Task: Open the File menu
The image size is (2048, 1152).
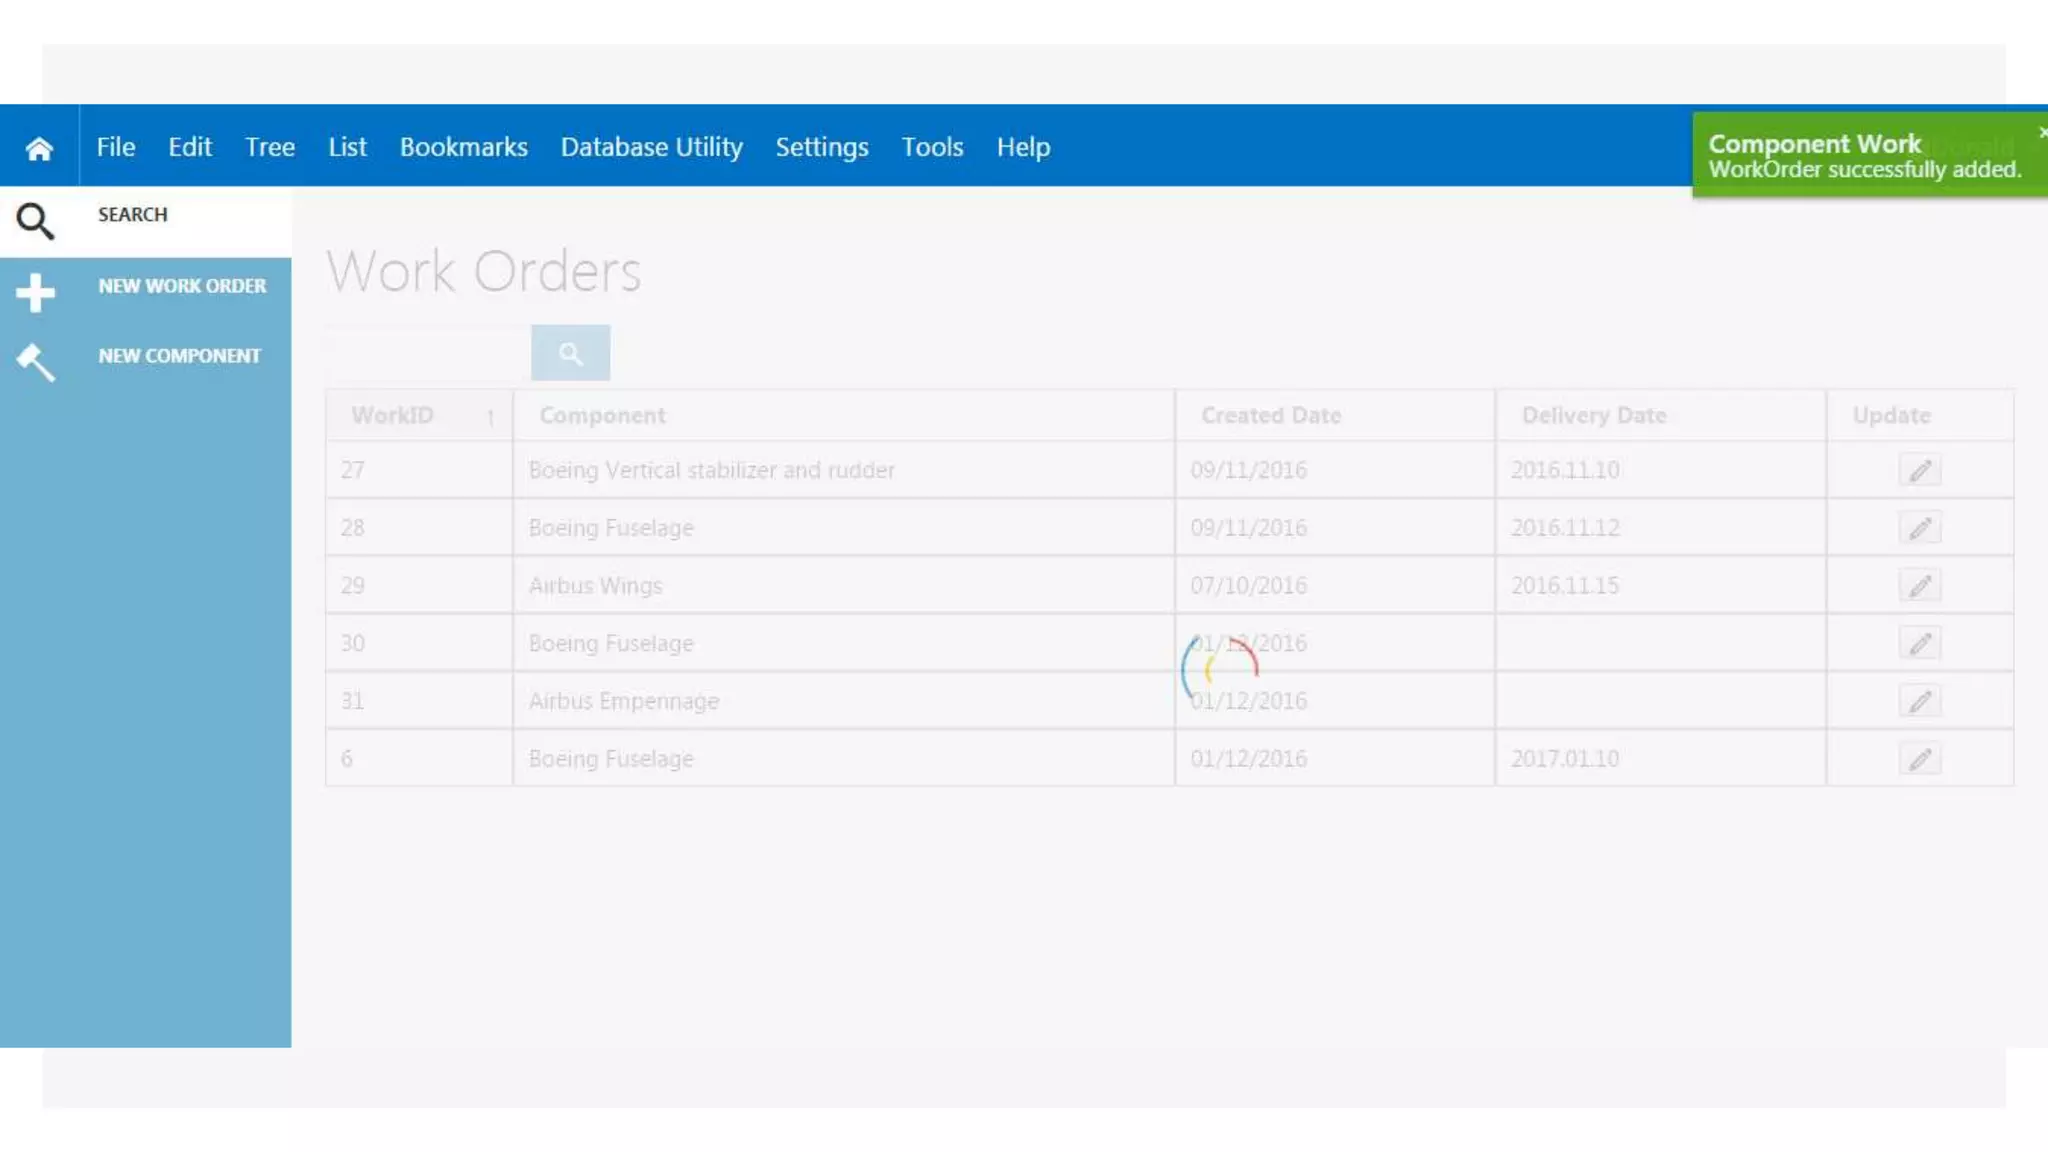Action: point(116,147)
